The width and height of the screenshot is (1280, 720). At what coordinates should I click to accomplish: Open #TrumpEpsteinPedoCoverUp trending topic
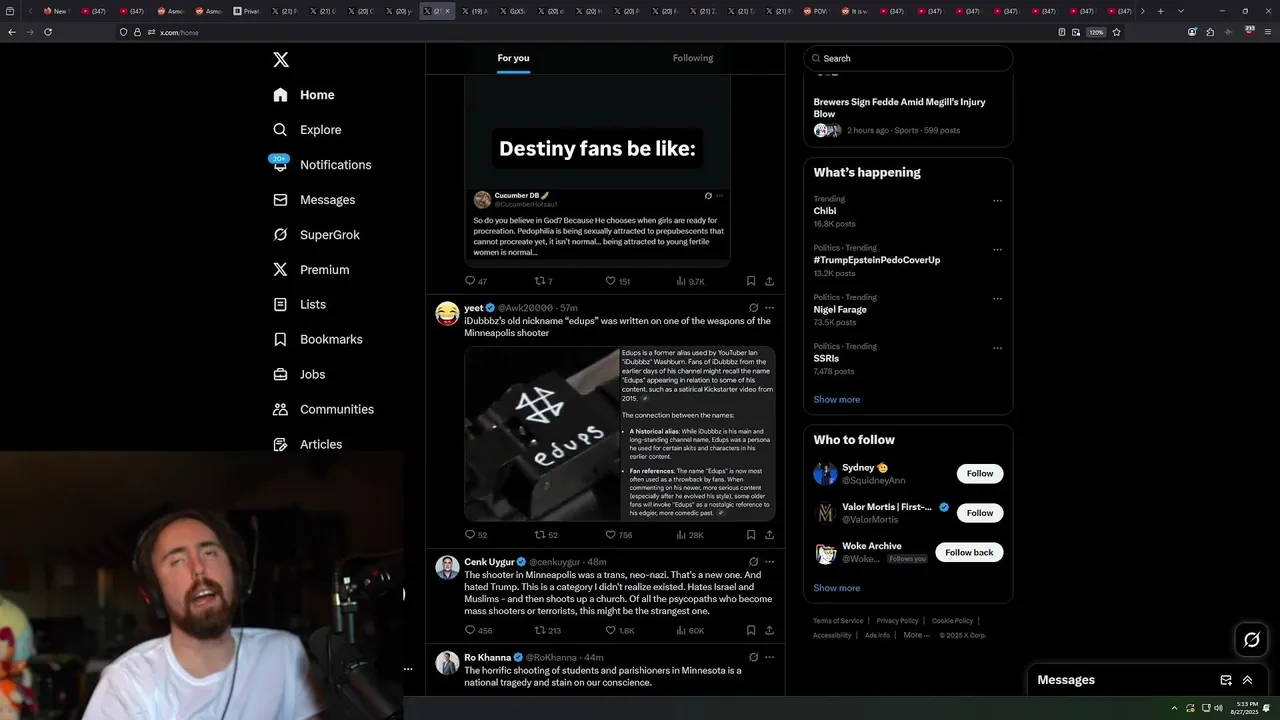pos(877,260)
